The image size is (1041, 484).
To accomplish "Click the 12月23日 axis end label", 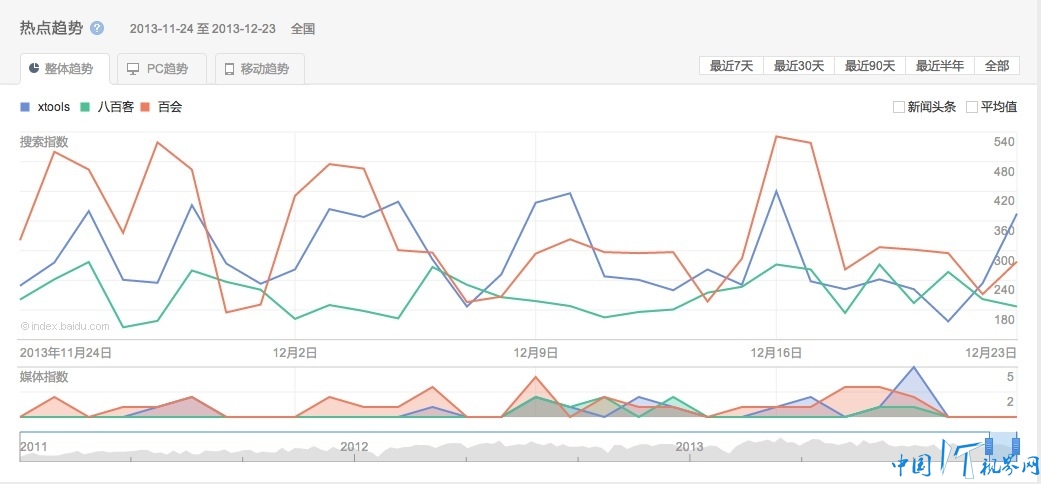I will pyautogui.click(x=991, y=353).
